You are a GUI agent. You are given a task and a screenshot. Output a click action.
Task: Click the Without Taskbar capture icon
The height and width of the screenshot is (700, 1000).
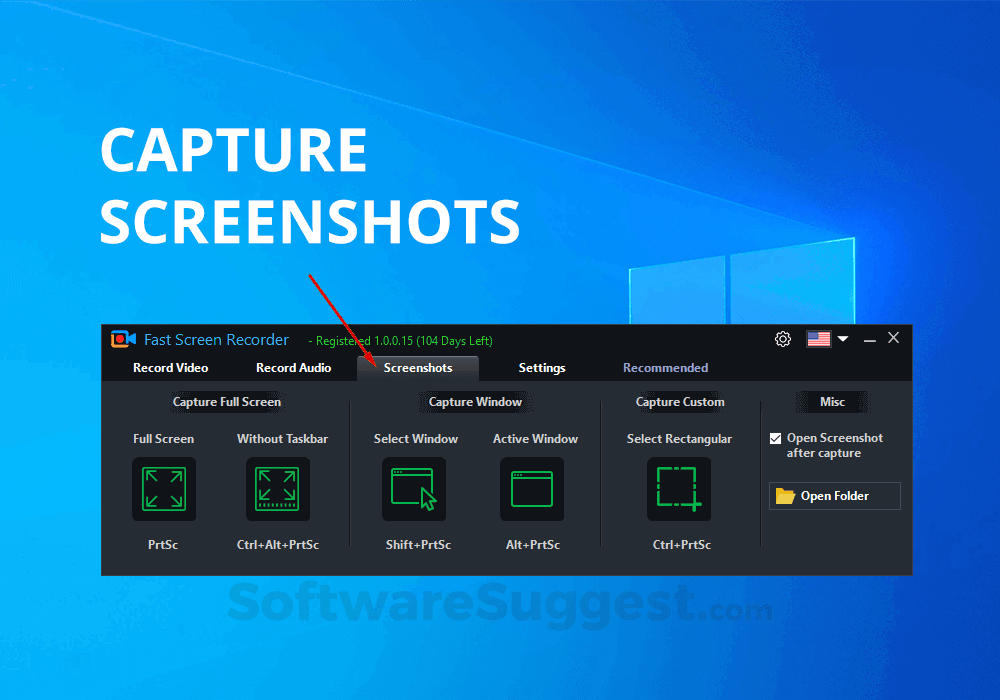(278, 489)
